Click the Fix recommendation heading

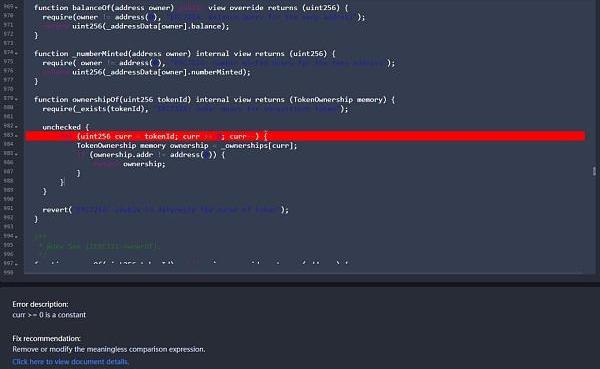click(x=46, y=338)
